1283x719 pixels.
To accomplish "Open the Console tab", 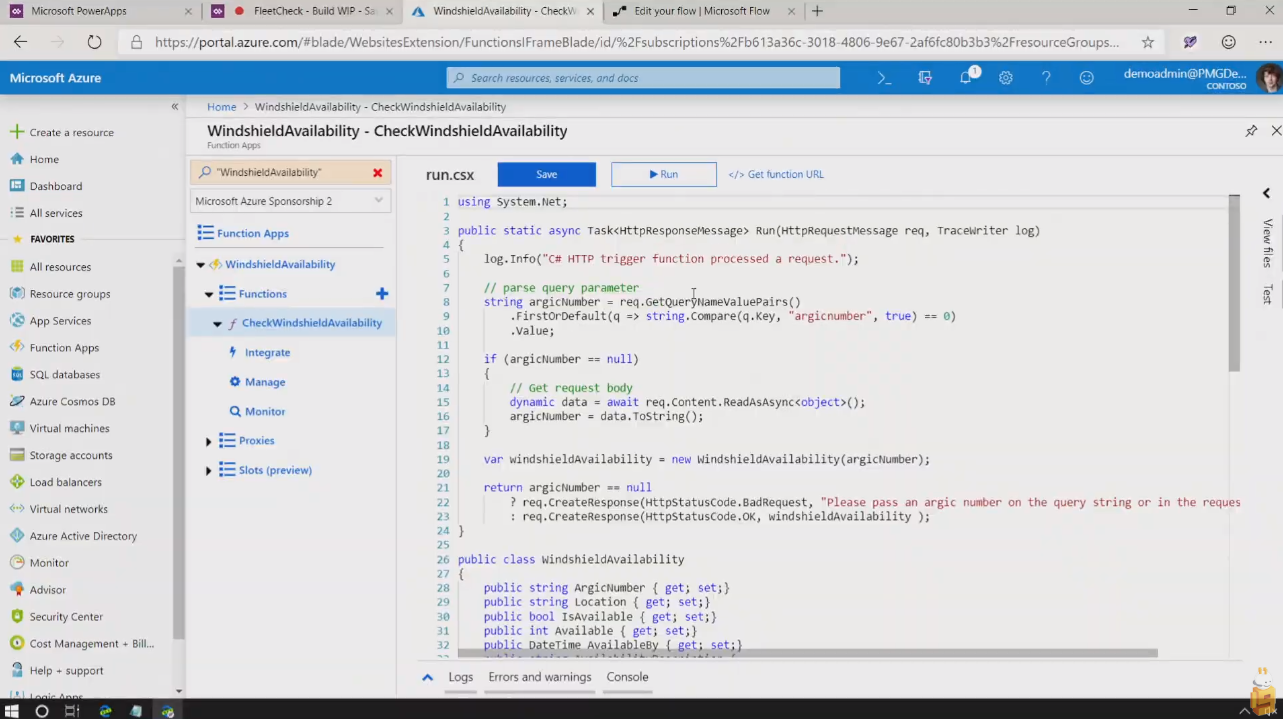I will tap(627, 677).
